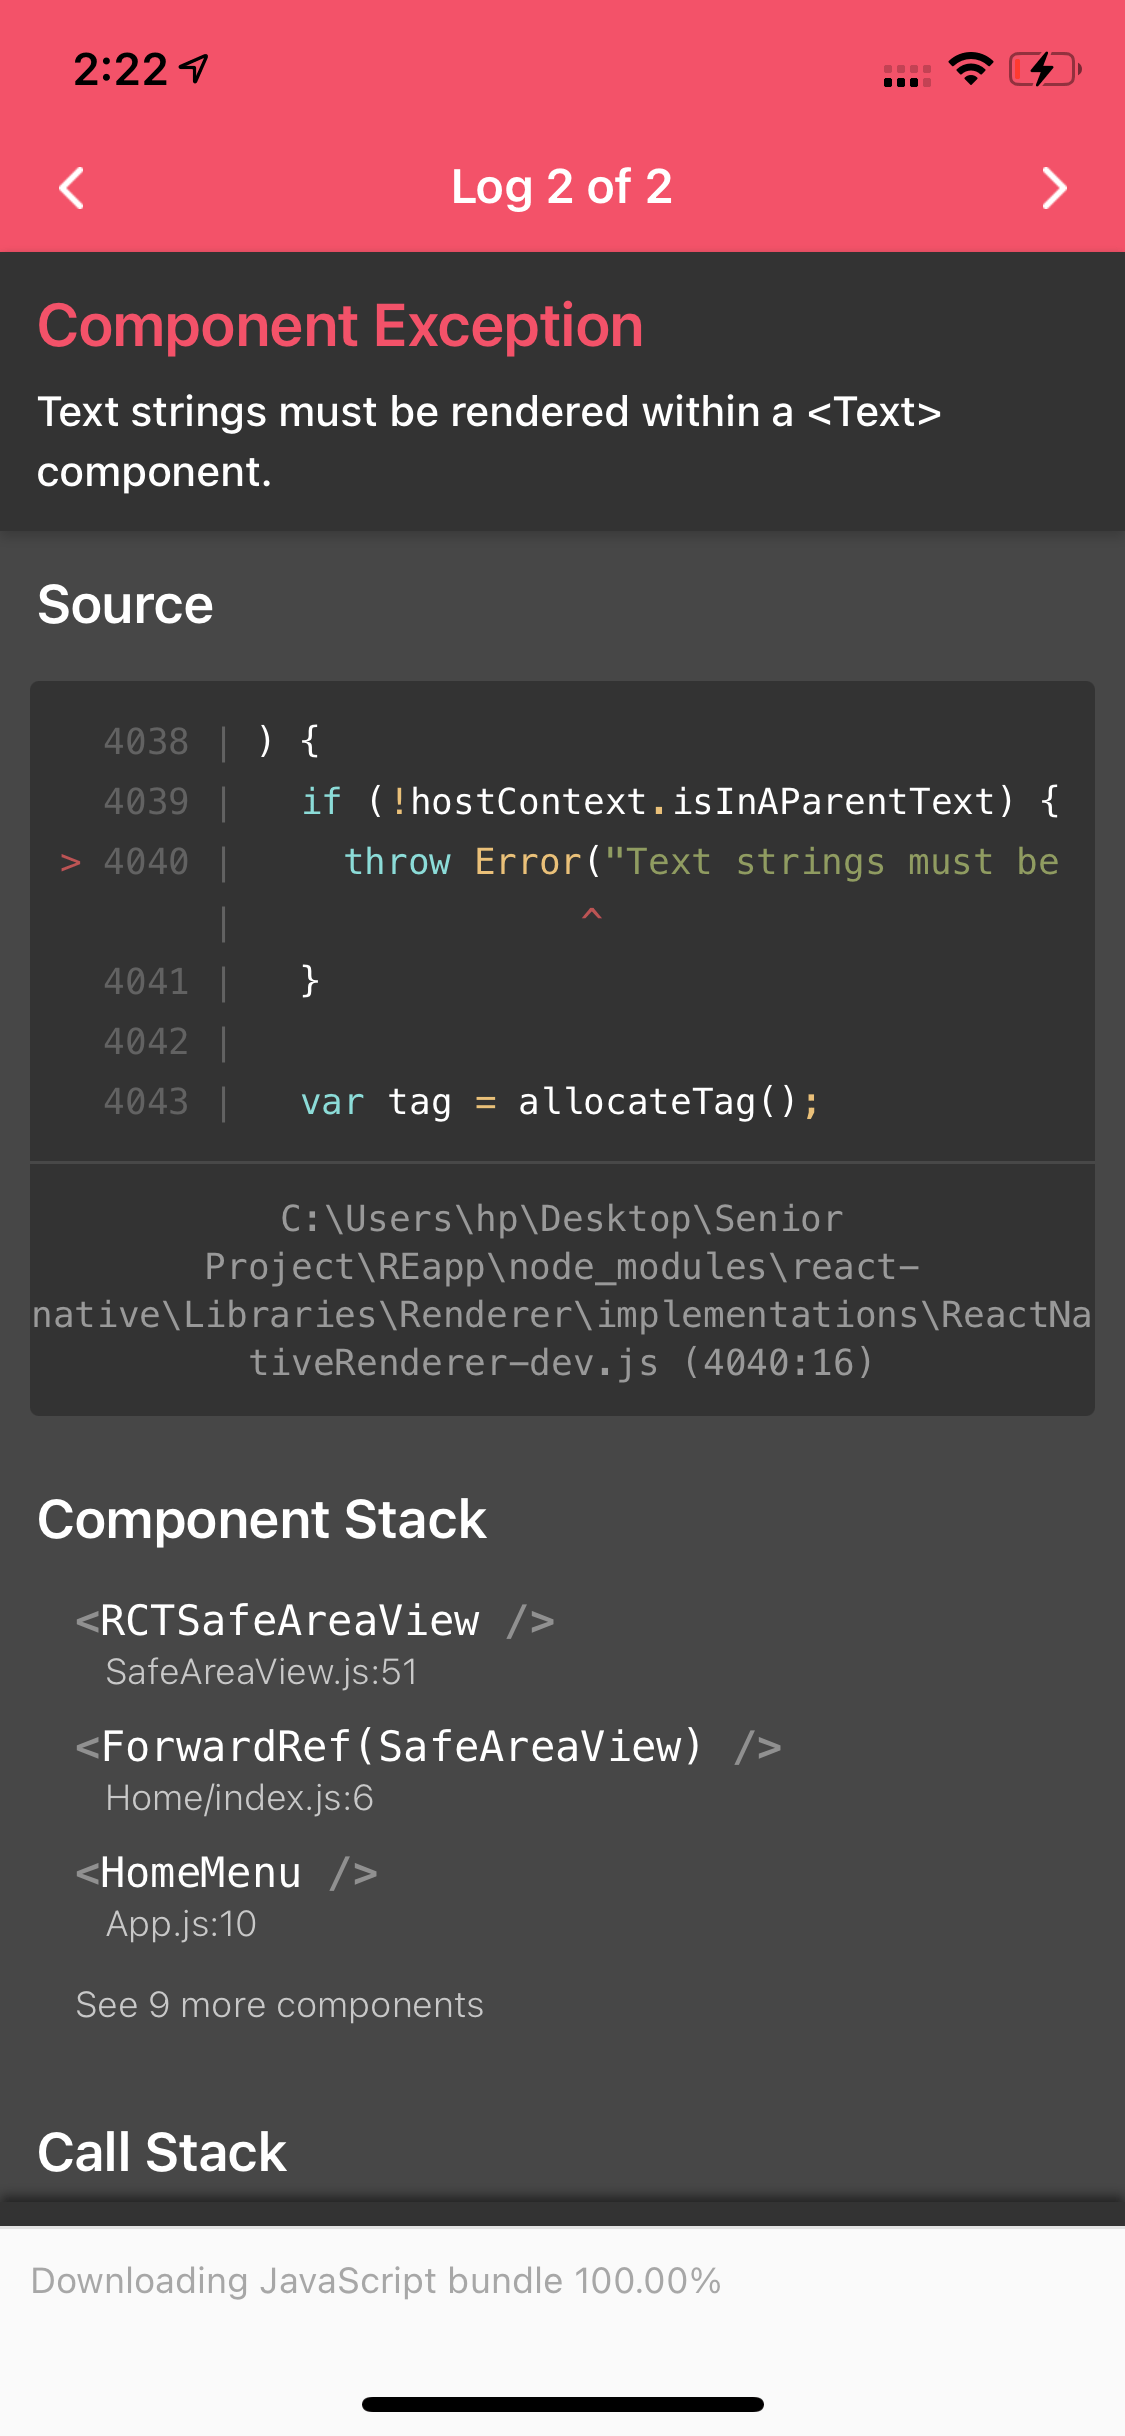Navigate to the previous log with left chevron
1125x2436 pixels.
click(x=70, y=187)
